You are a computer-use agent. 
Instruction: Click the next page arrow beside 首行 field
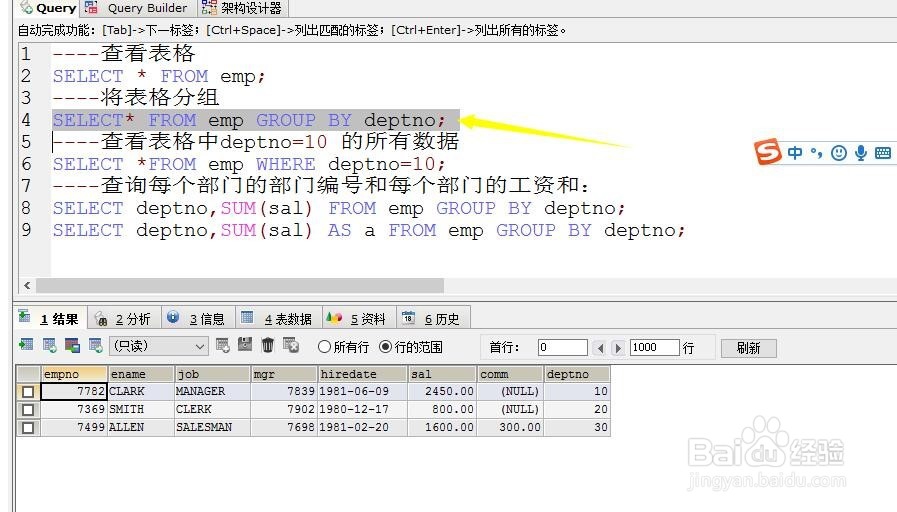coord(618,348)
